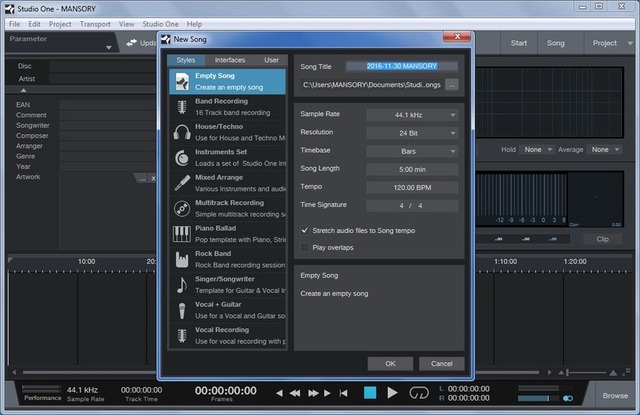Open the Transport menu
The width and height of the screenshot is (640, 415).
tap(95, 23)
